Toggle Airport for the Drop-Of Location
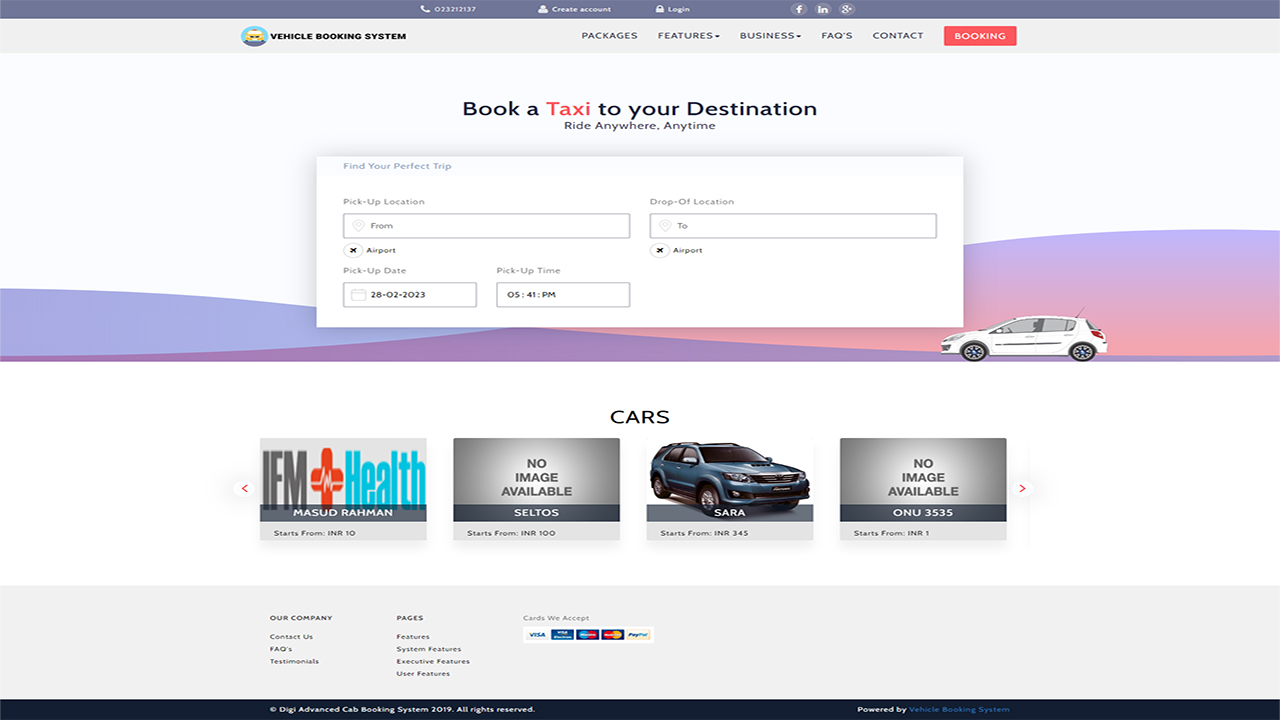This screenshot has height=720, width=1280. [x=659, y=250]
